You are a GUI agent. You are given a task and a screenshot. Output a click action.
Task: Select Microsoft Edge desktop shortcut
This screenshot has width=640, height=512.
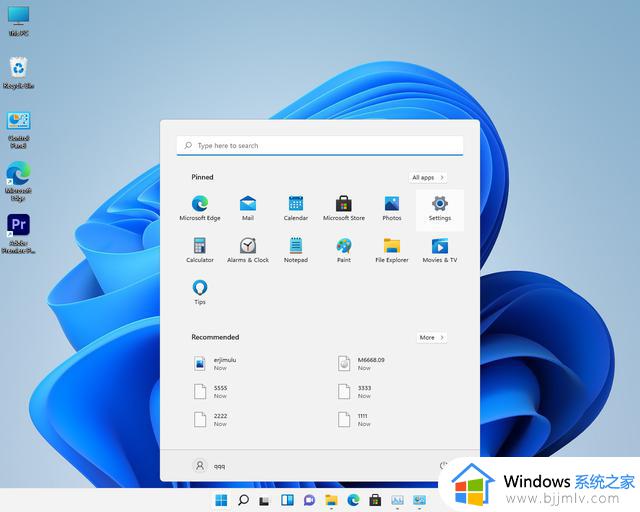pyautogui.click(x=18, y=182)
